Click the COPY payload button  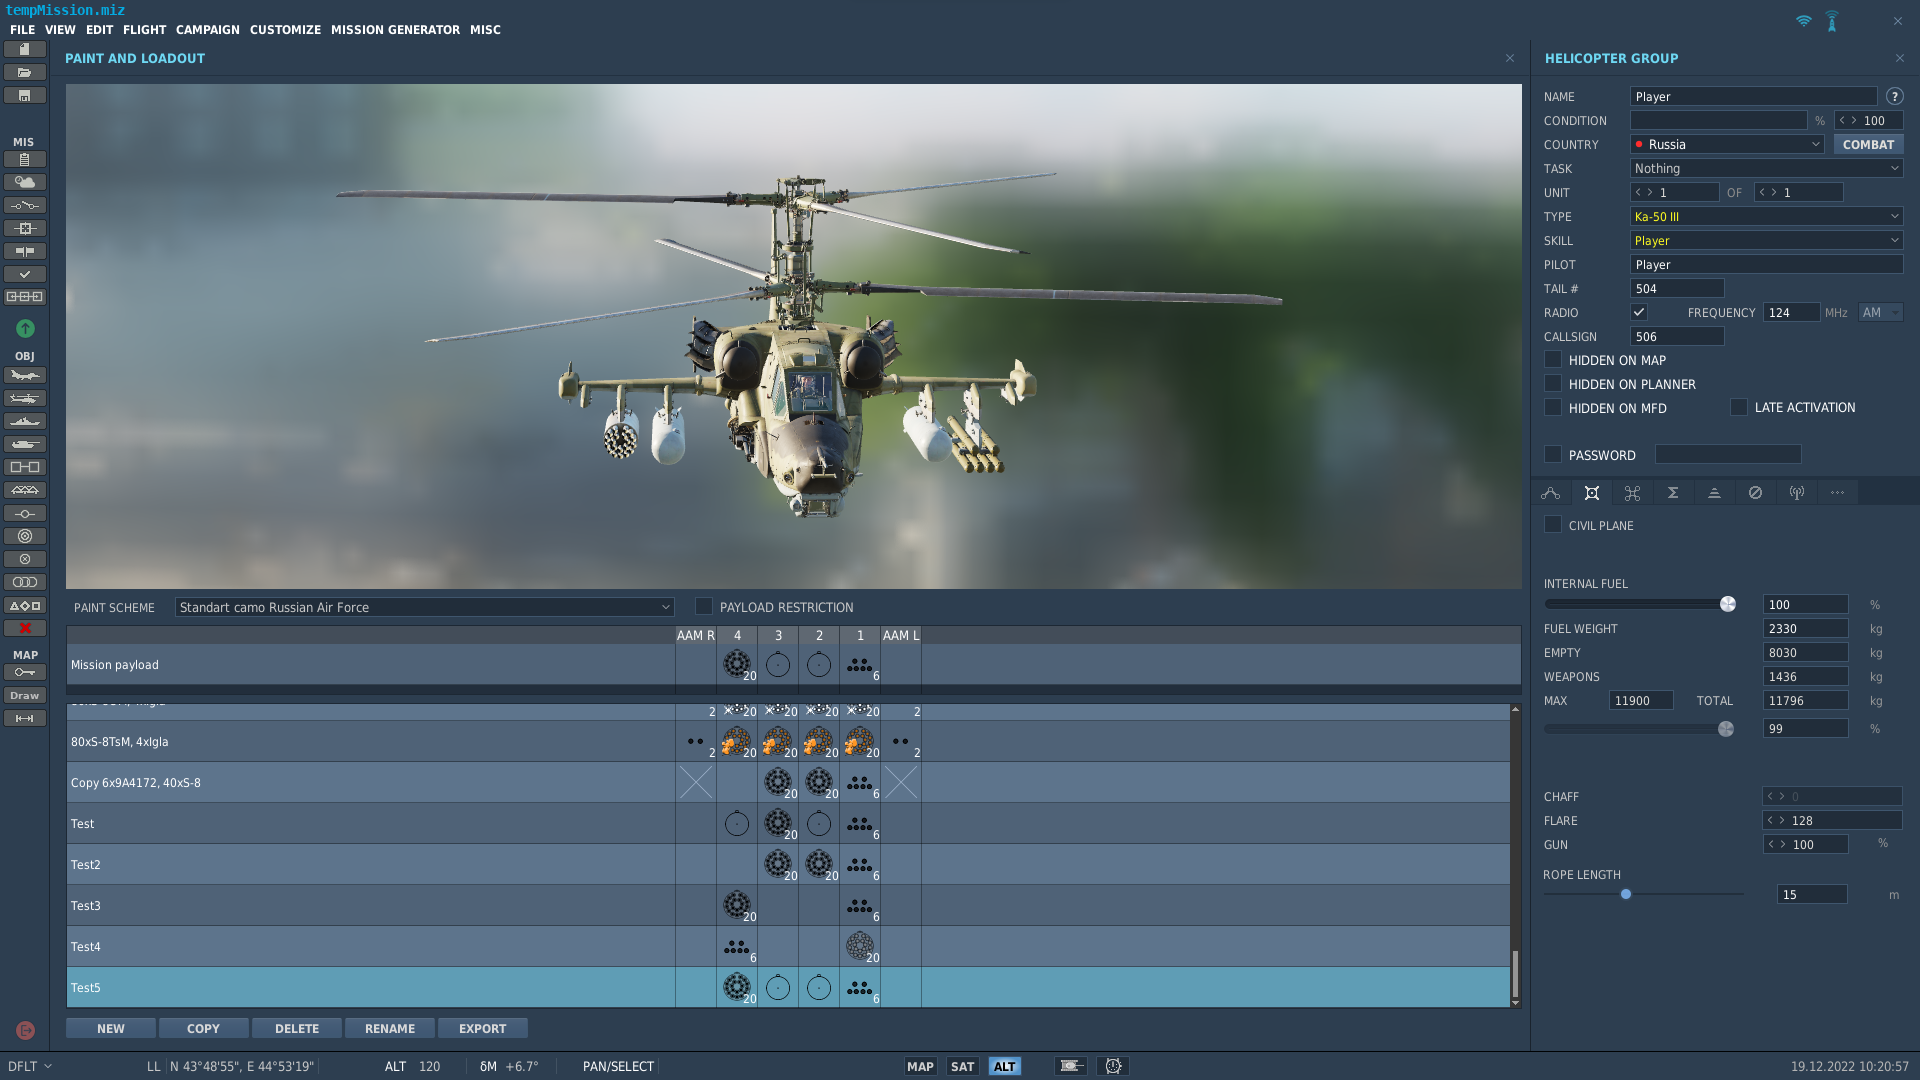click(203, 1028)
